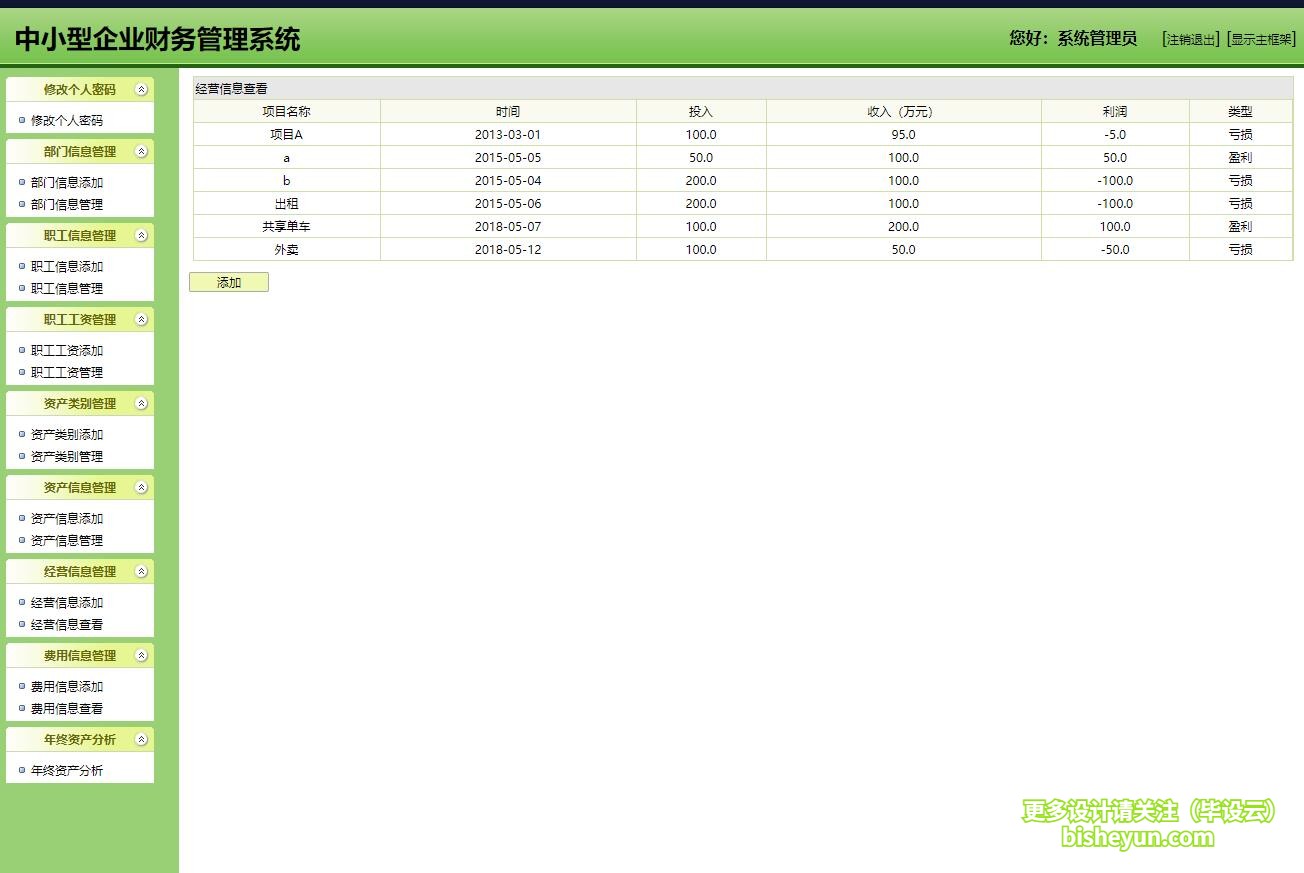Image resolution: width=1304 pixels, height=873 pixels.
Task: Click the 经营信息管理 section header title
Action: pos(80,572)
